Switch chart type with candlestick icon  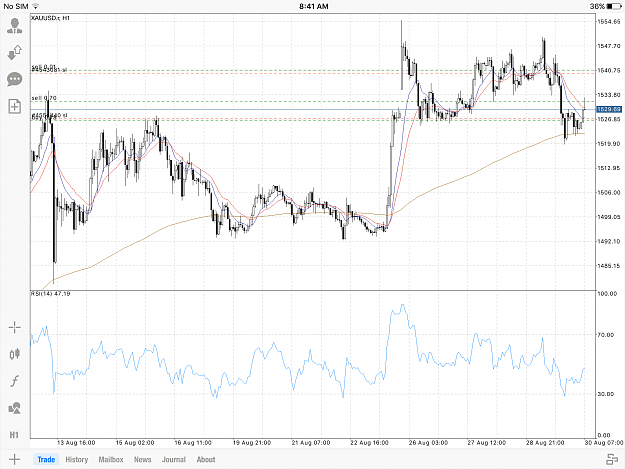15,354
